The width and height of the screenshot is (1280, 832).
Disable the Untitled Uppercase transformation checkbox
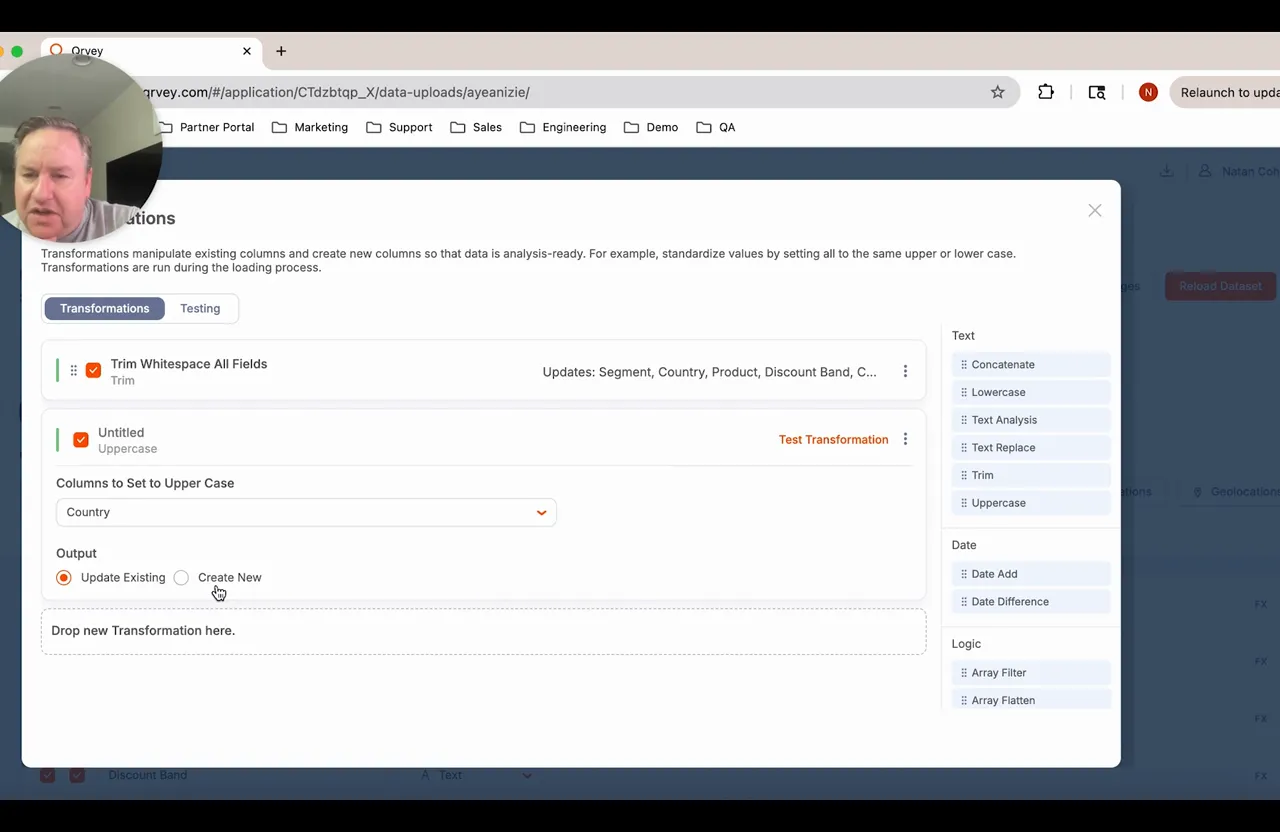81,440
